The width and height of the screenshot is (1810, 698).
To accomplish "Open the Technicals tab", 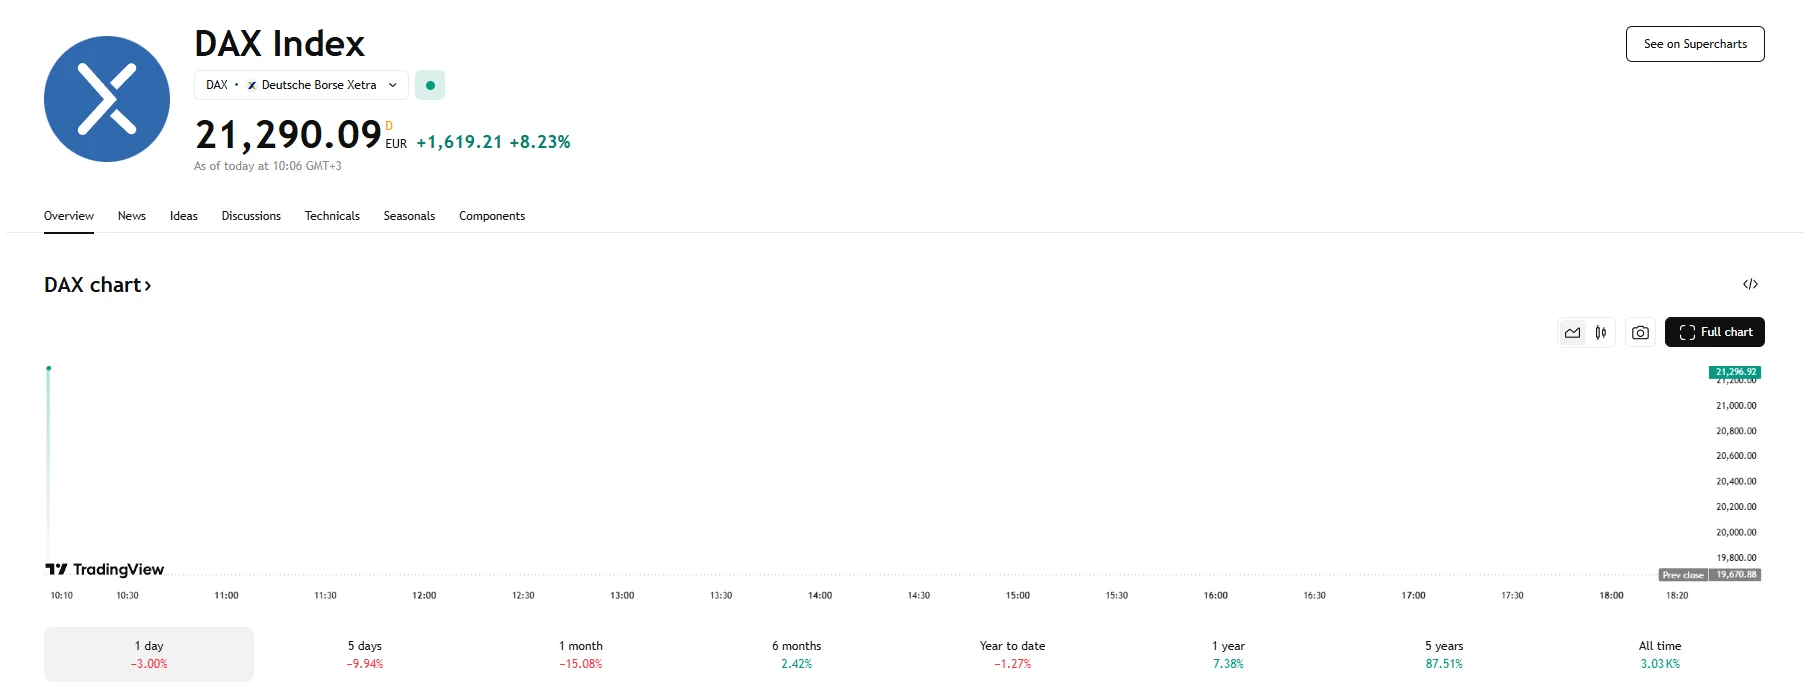I will [x=332, y=216].
